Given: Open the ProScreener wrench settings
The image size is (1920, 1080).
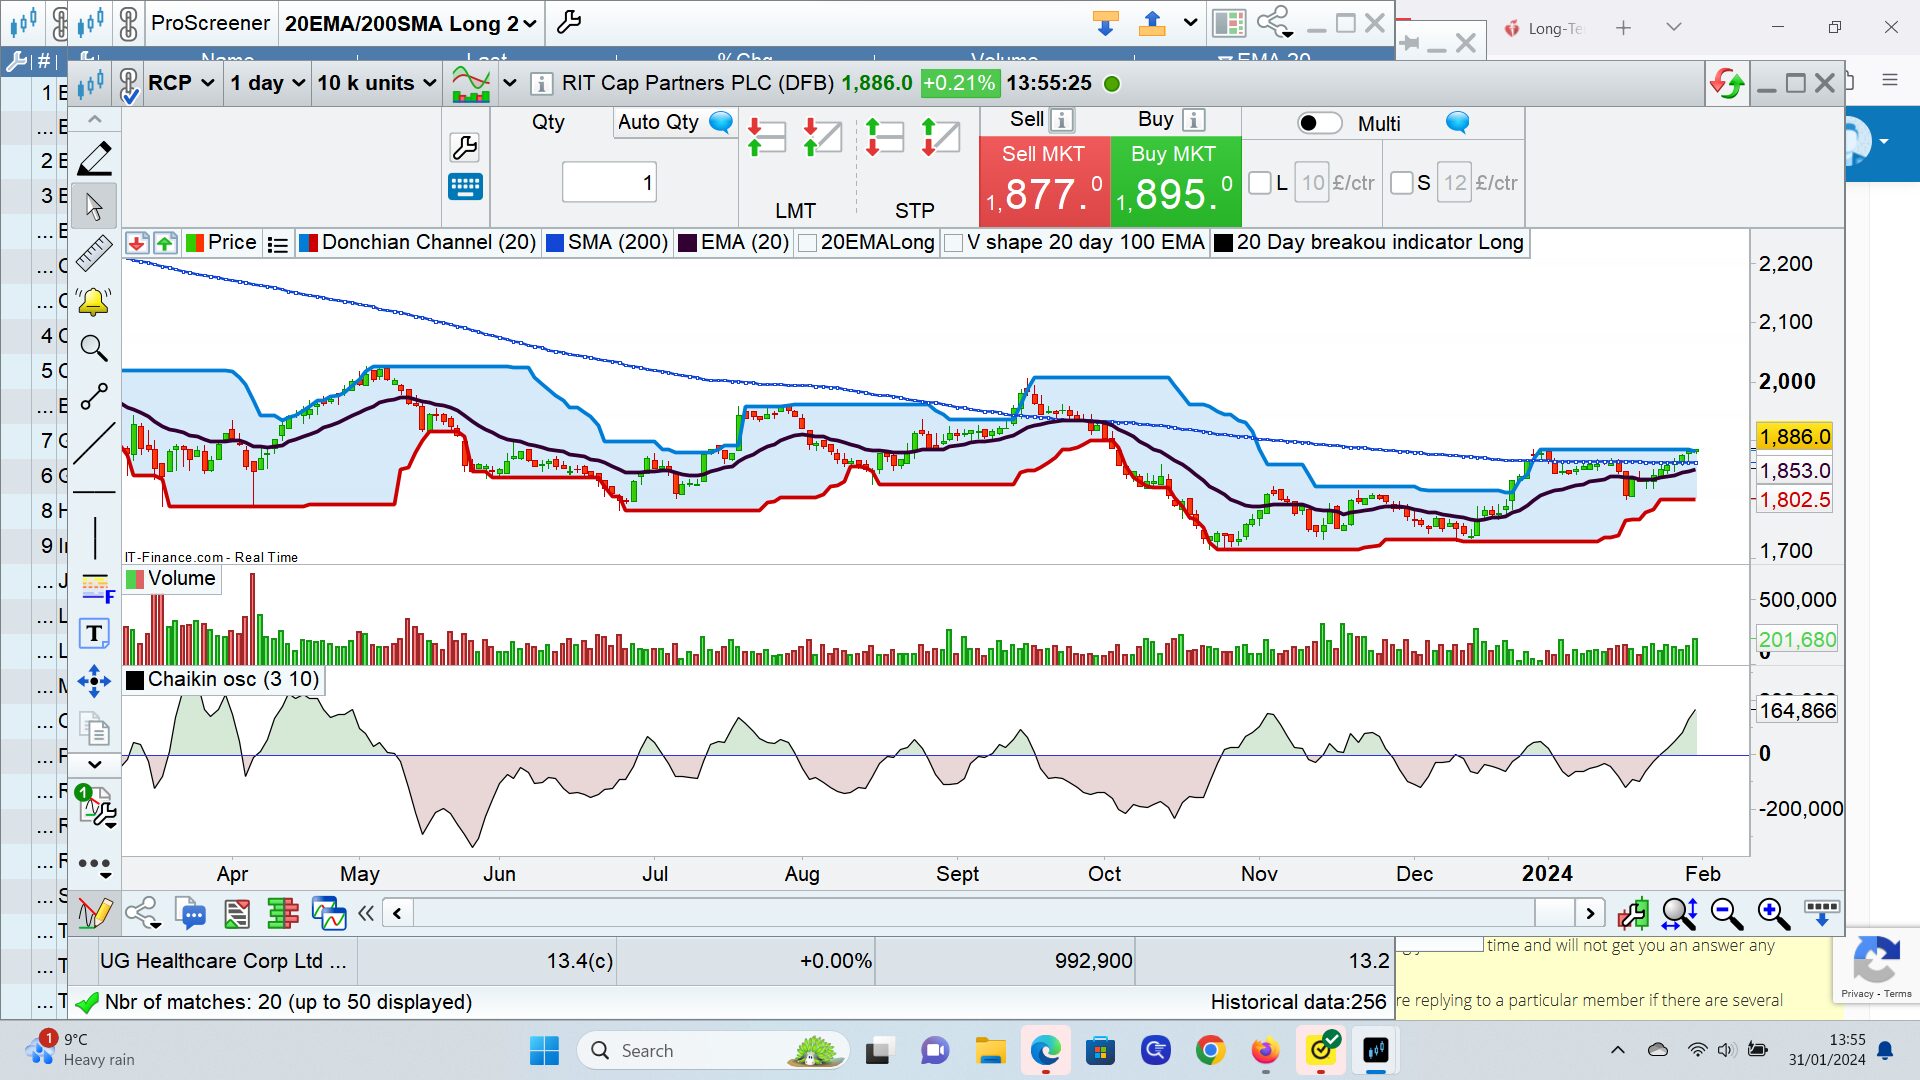Looking at the screenshot, I should click(x=569, y=22).
